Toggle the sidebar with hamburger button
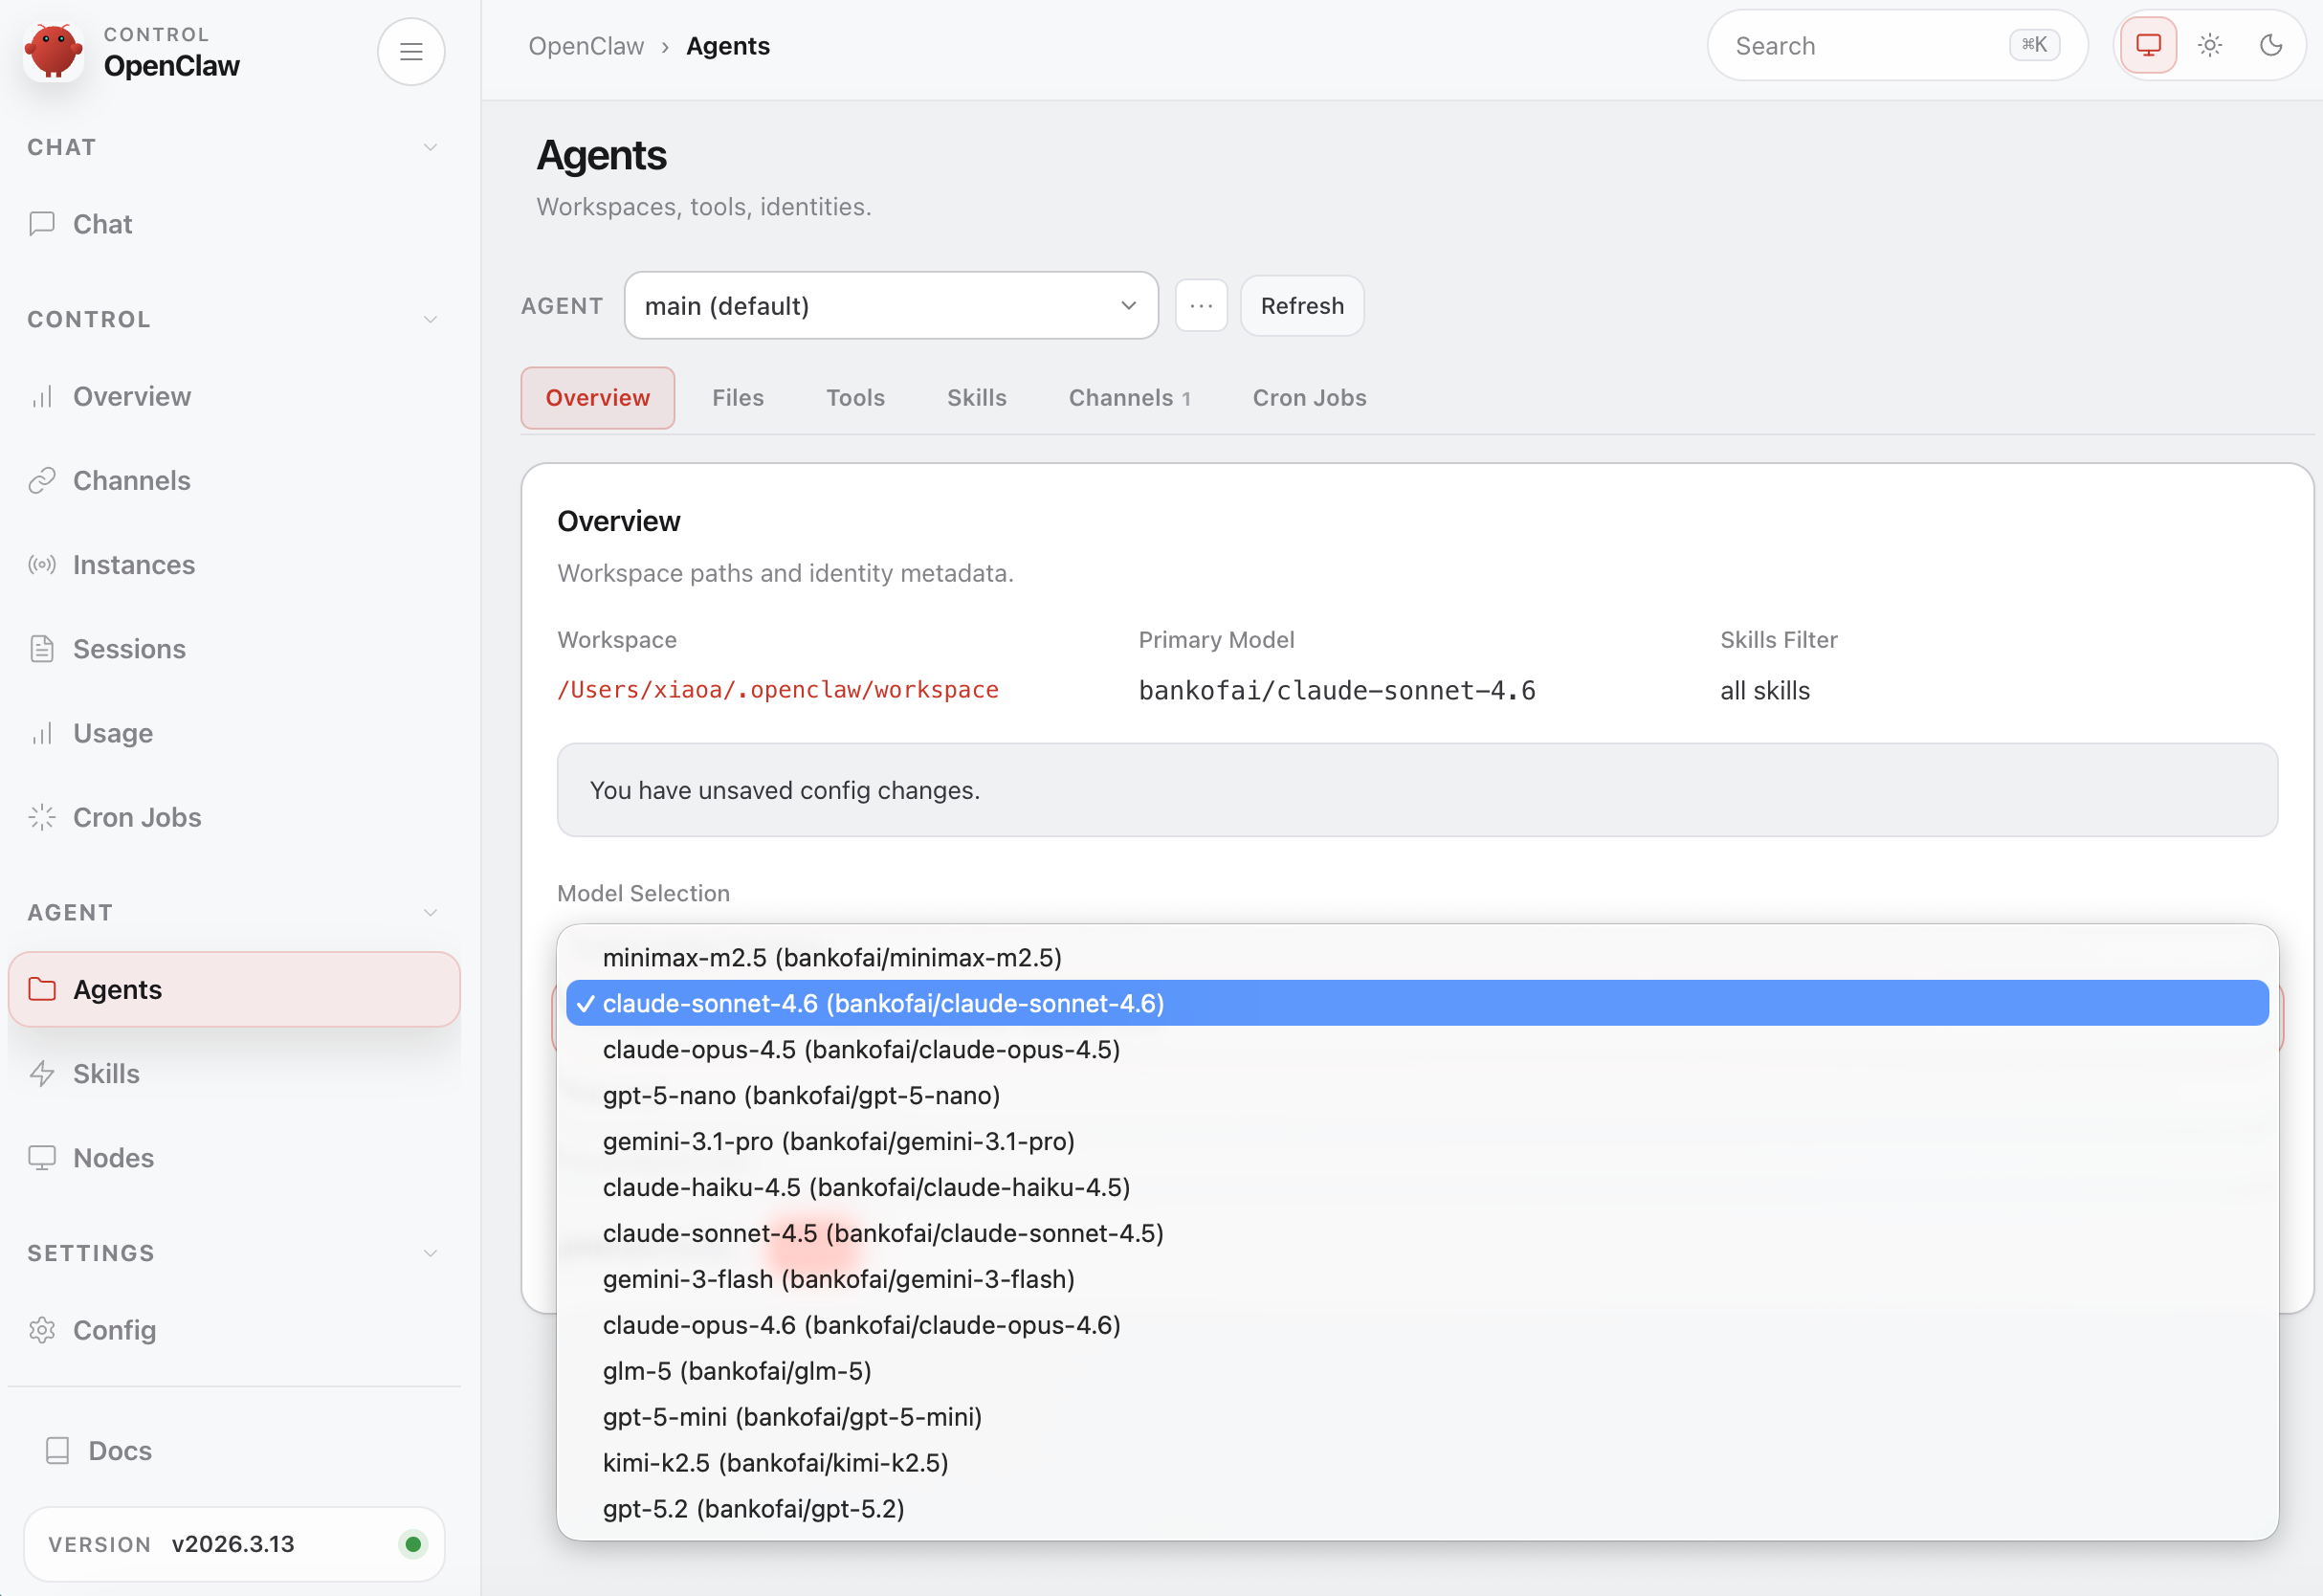The height and width of the screenshot is (1596, 2323). [x=410, y=51]
